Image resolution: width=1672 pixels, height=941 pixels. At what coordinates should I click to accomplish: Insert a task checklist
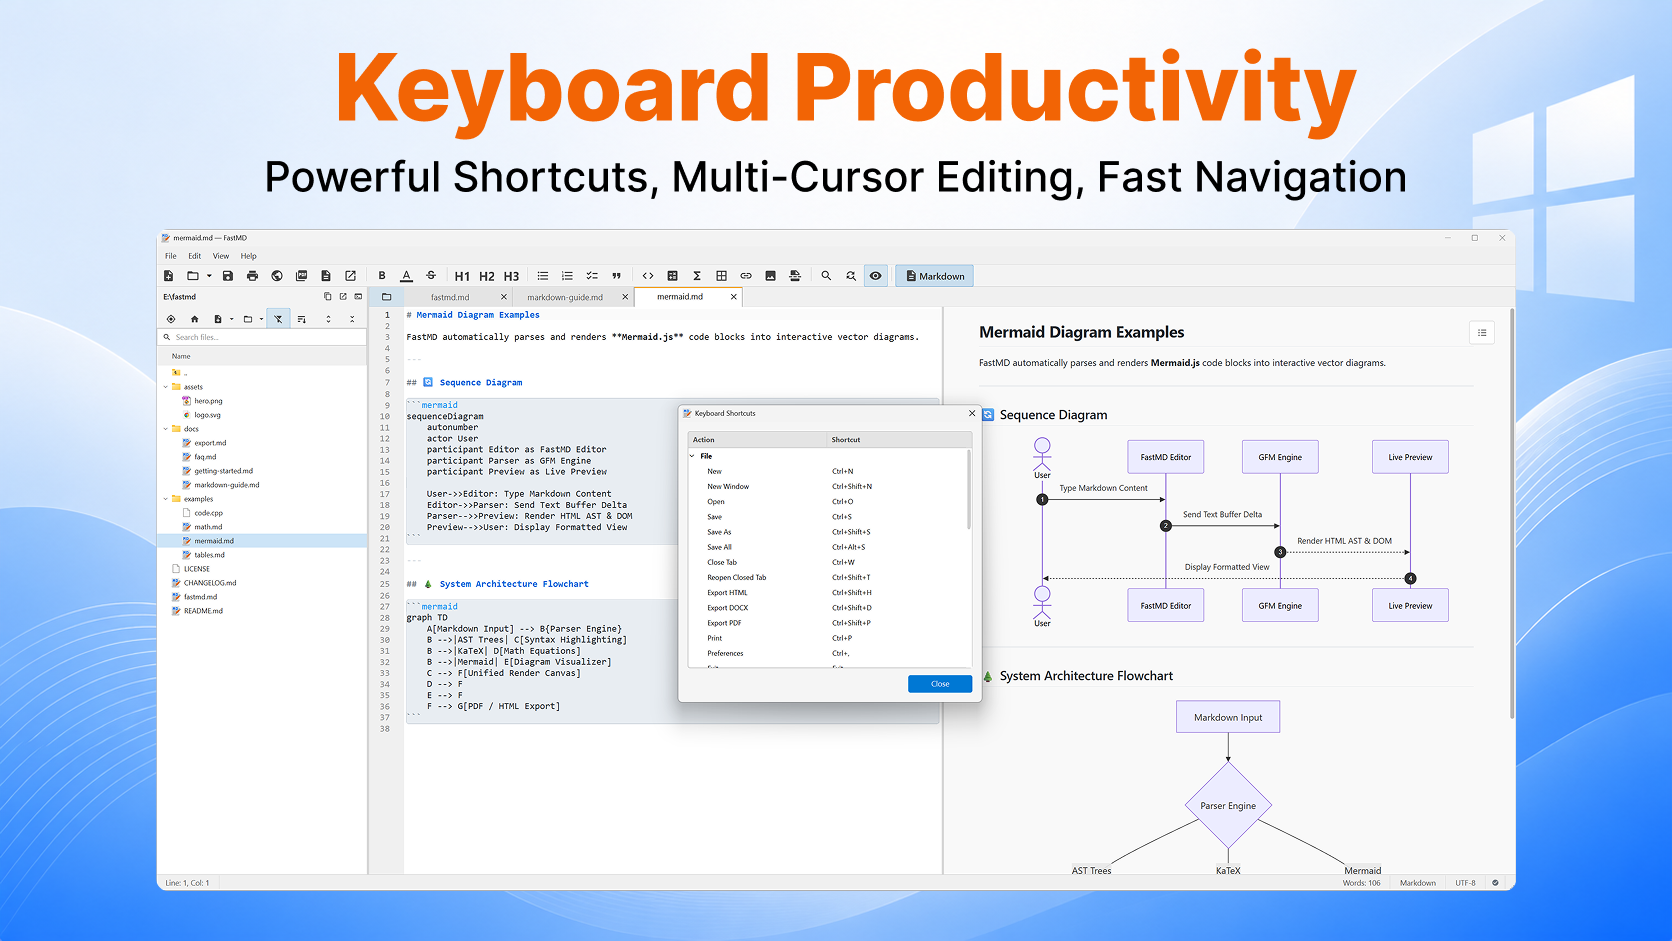tap(592, 276)
